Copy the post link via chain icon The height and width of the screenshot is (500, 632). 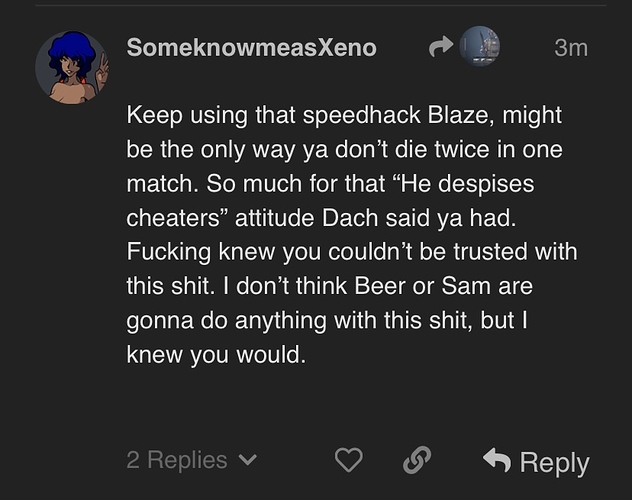416,460
